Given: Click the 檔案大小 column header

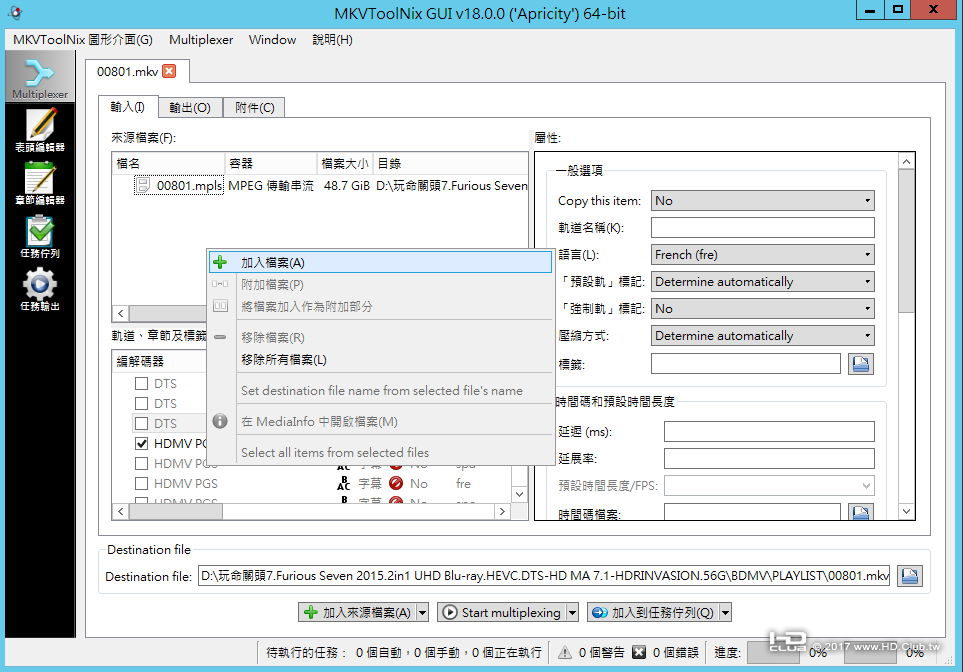Looking at the screenshot, I should click(x=345, y=163).
